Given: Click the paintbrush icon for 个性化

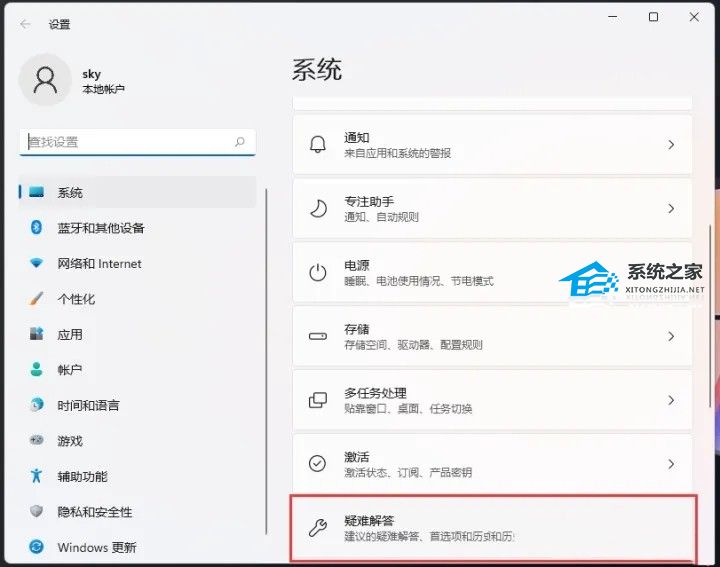Looking at the screenshot, I should pyautogui.click(x=36, y=298).
